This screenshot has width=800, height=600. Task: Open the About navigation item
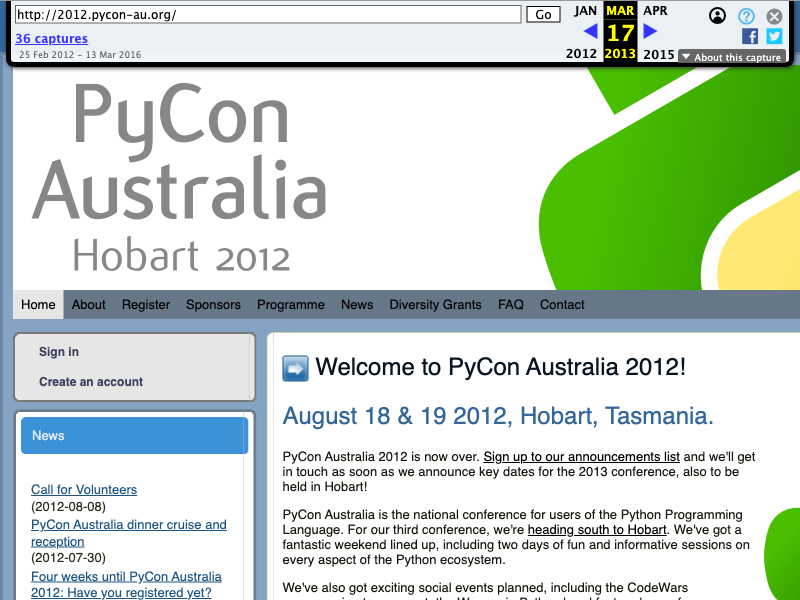[x=89, y=305]
